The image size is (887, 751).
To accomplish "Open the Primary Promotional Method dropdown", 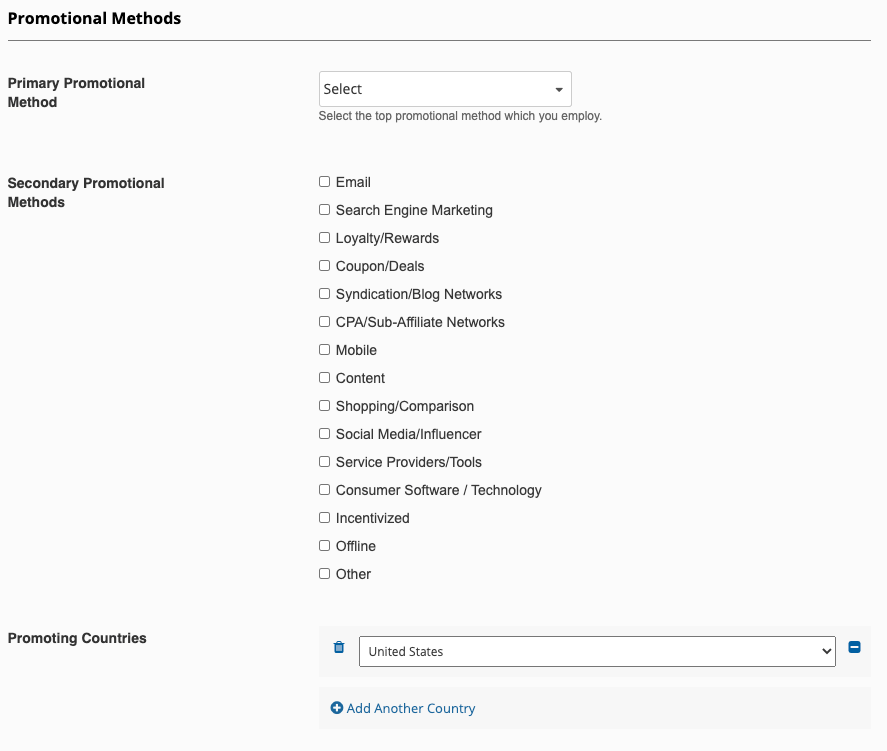I will [x=445, y=89].
